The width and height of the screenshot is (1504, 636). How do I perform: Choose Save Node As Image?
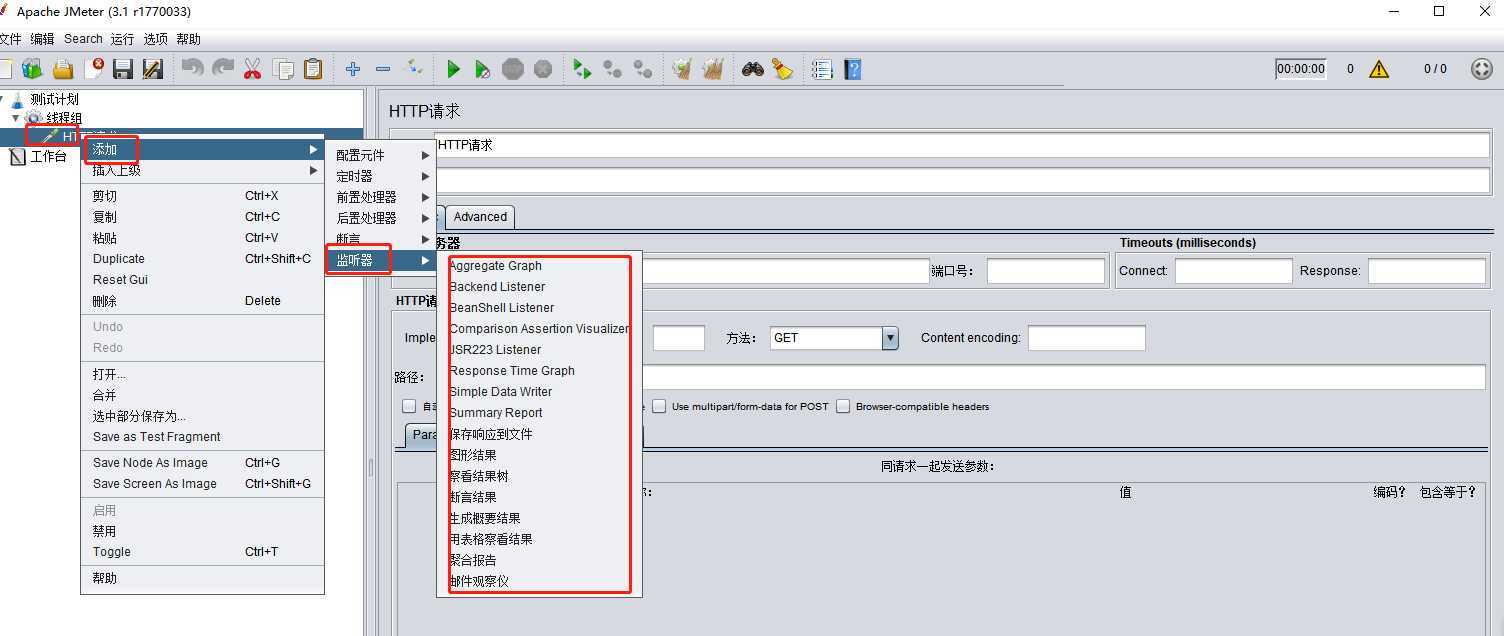click(x=202, y=463)
